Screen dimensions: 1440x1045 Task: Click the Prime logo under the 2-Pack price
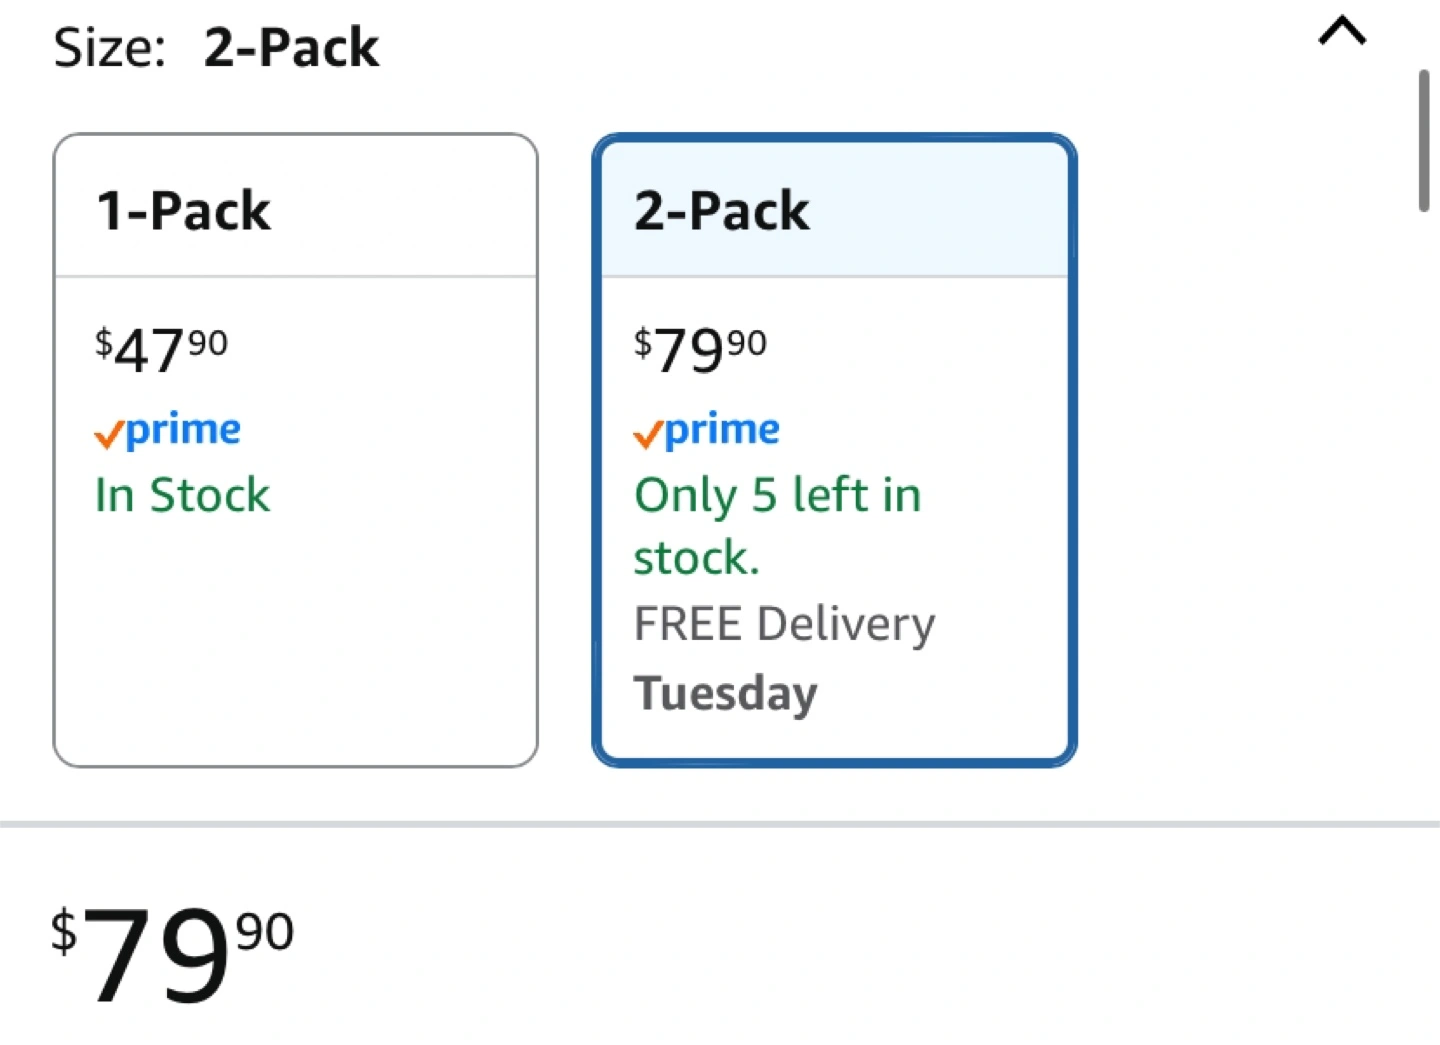721,430
